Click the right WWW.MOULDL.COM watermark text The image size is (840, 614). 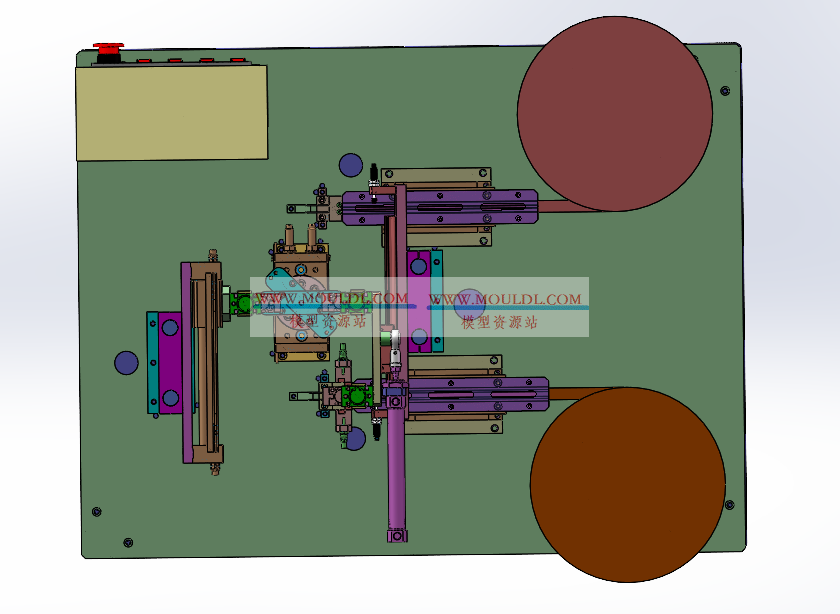click(x=505, y=298)
